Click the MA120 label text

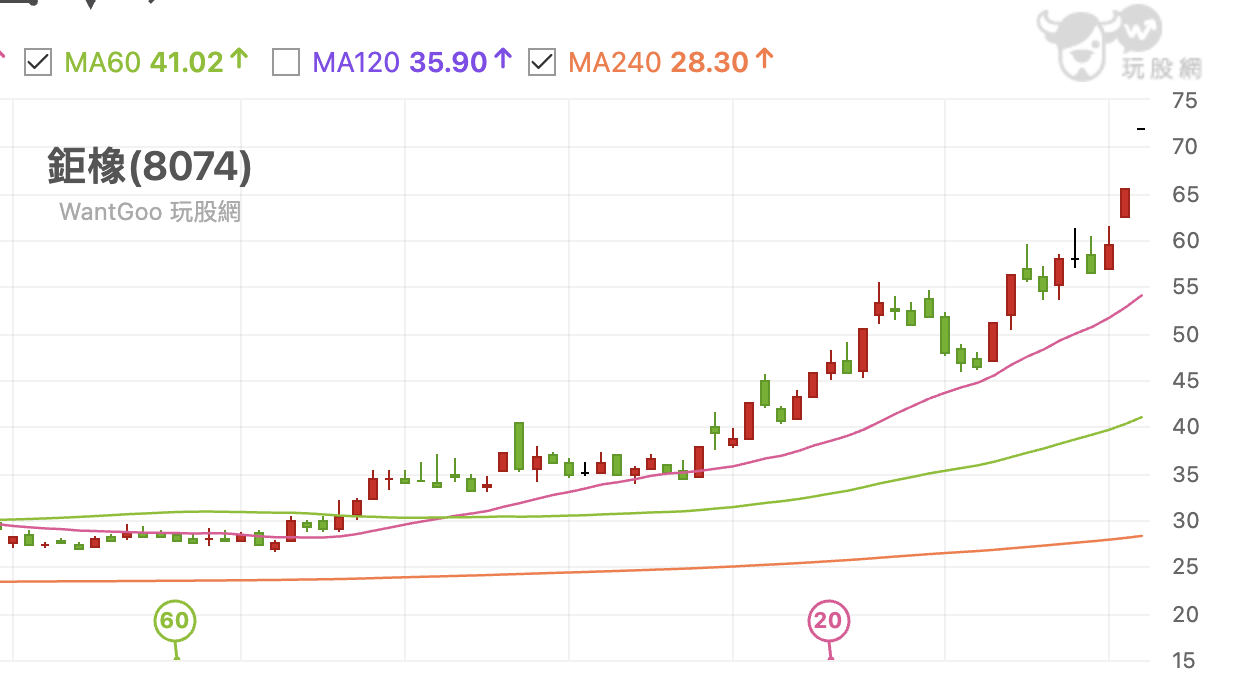357,62
